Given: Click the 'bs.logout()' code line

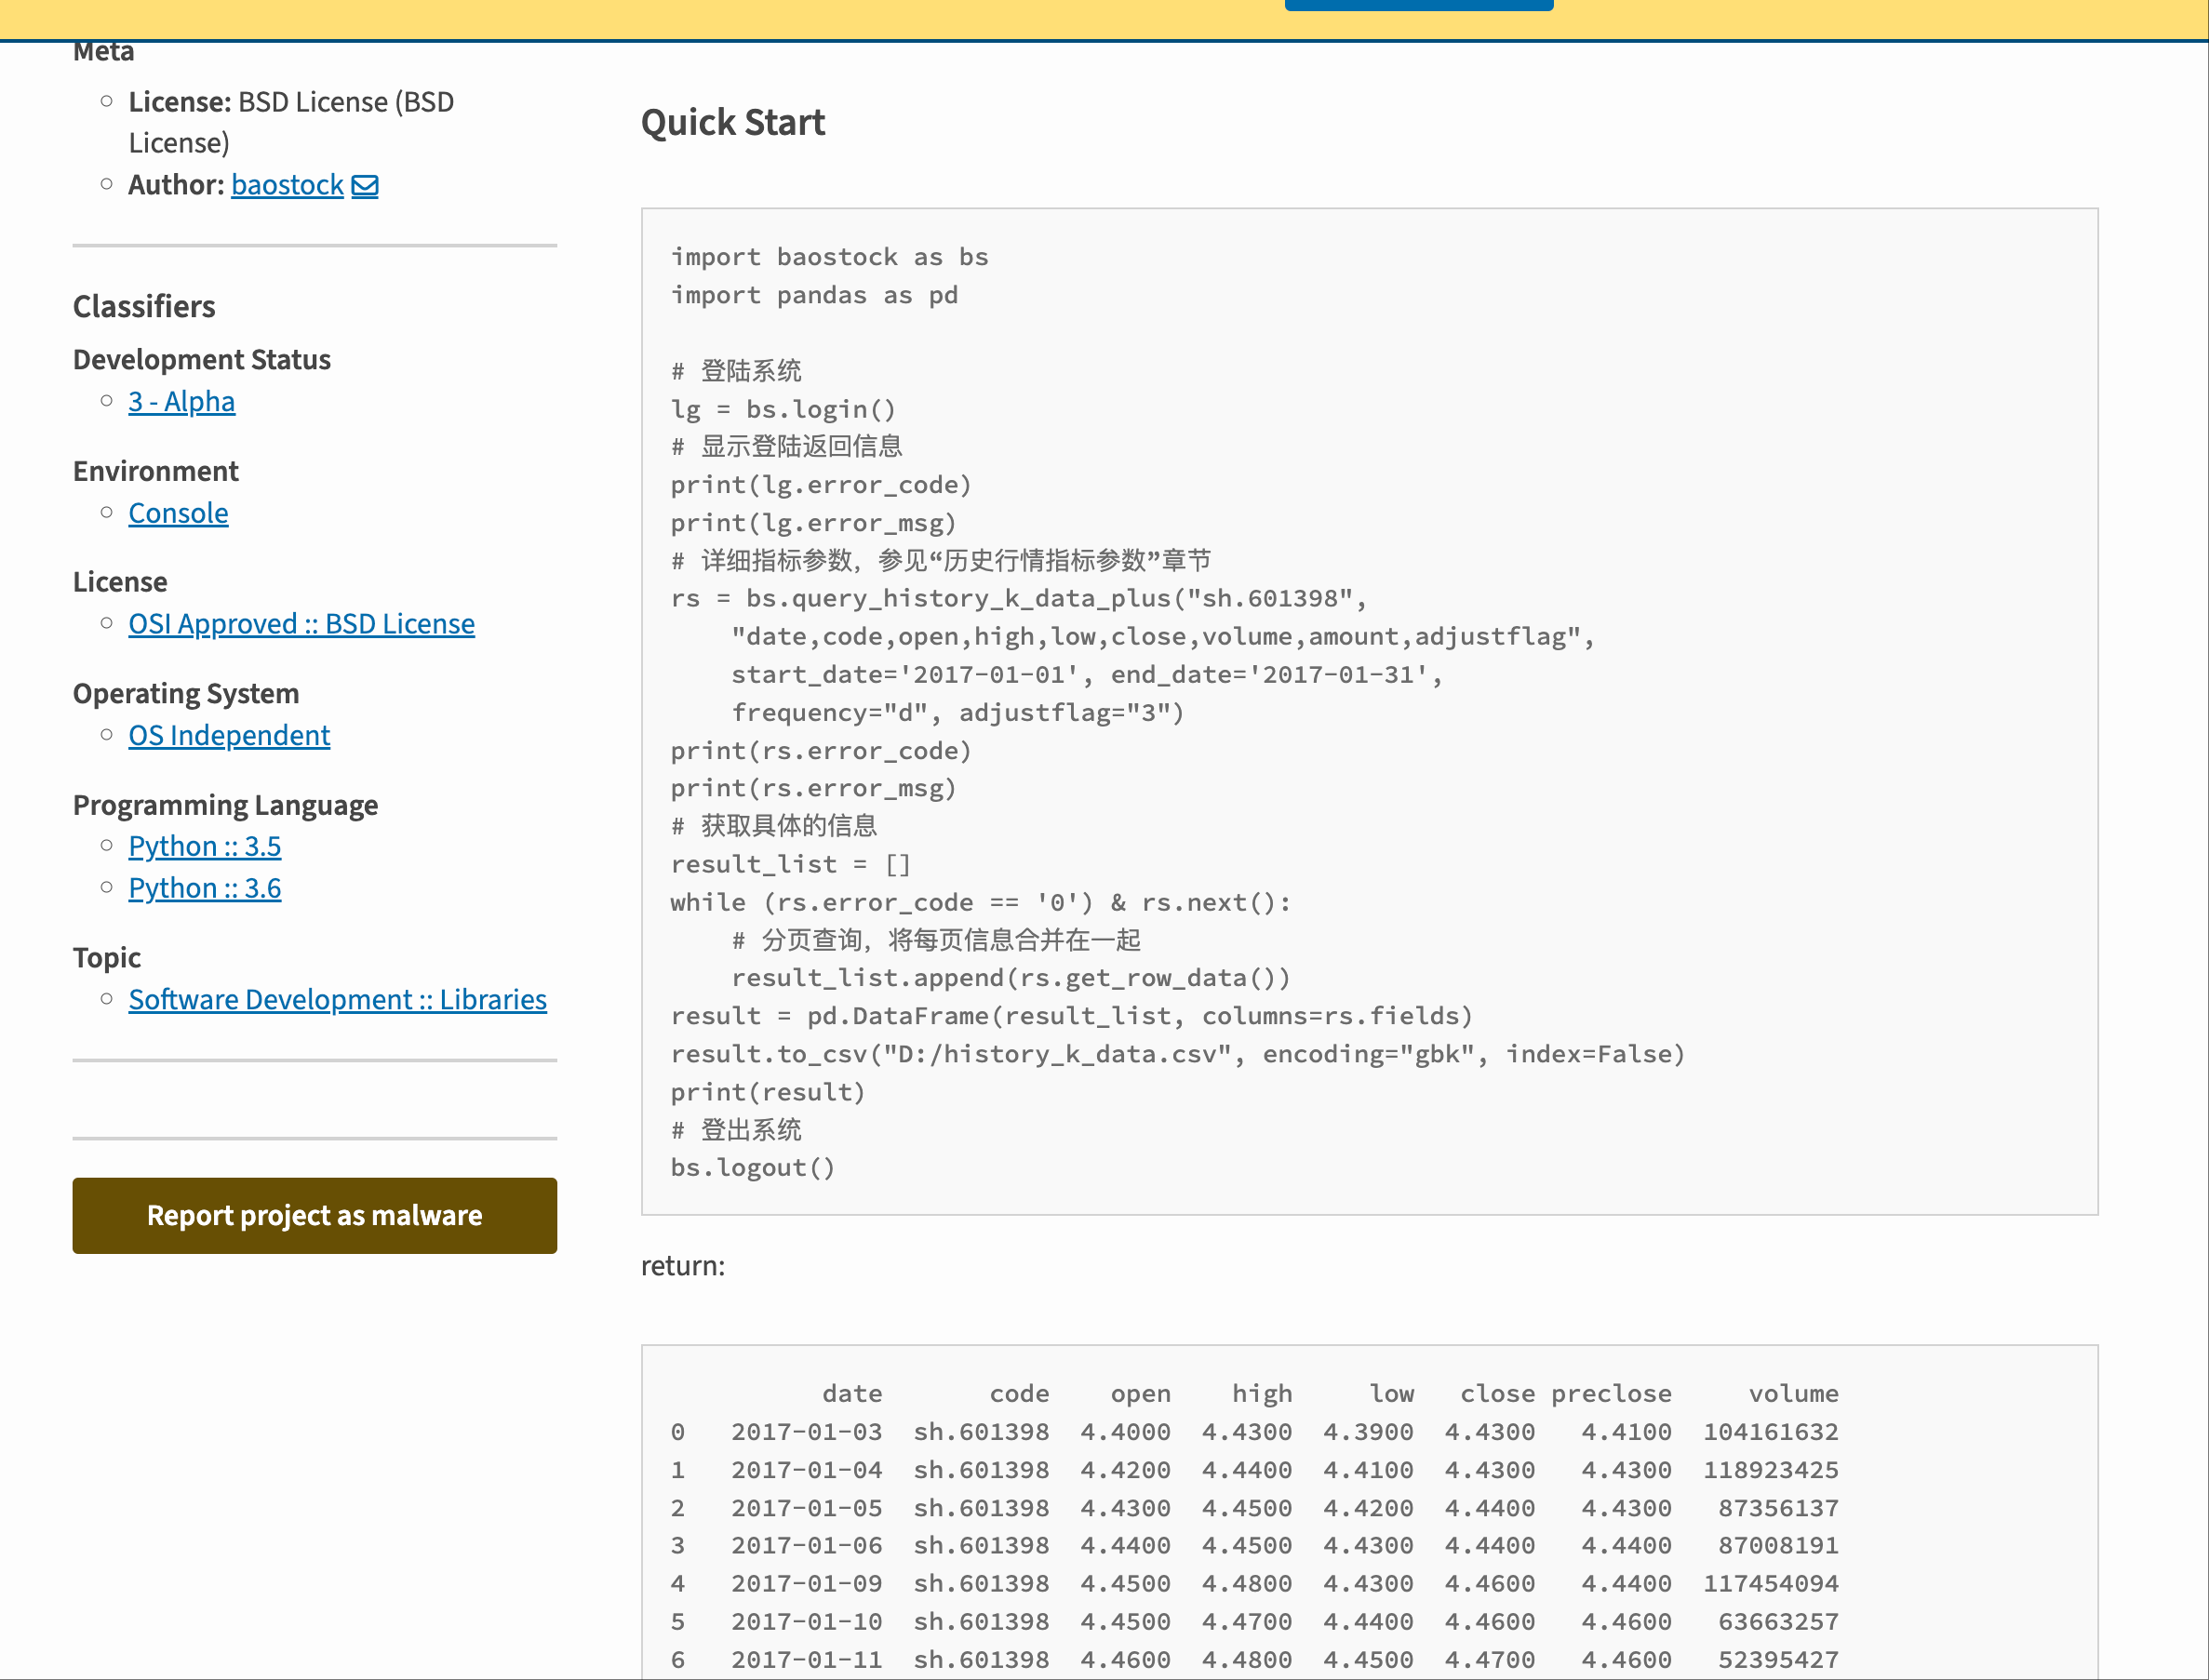Looking at the screenshot, I should point(753,1168).
